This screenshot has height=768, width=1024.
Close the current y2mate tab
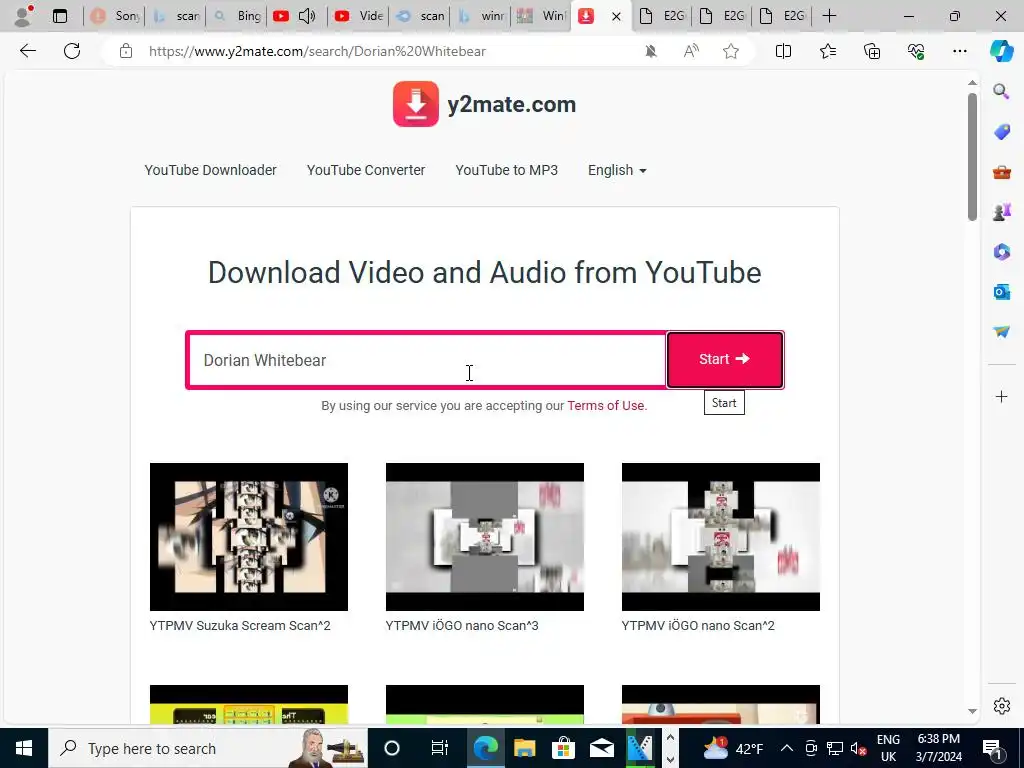click(x=616, y=16)
